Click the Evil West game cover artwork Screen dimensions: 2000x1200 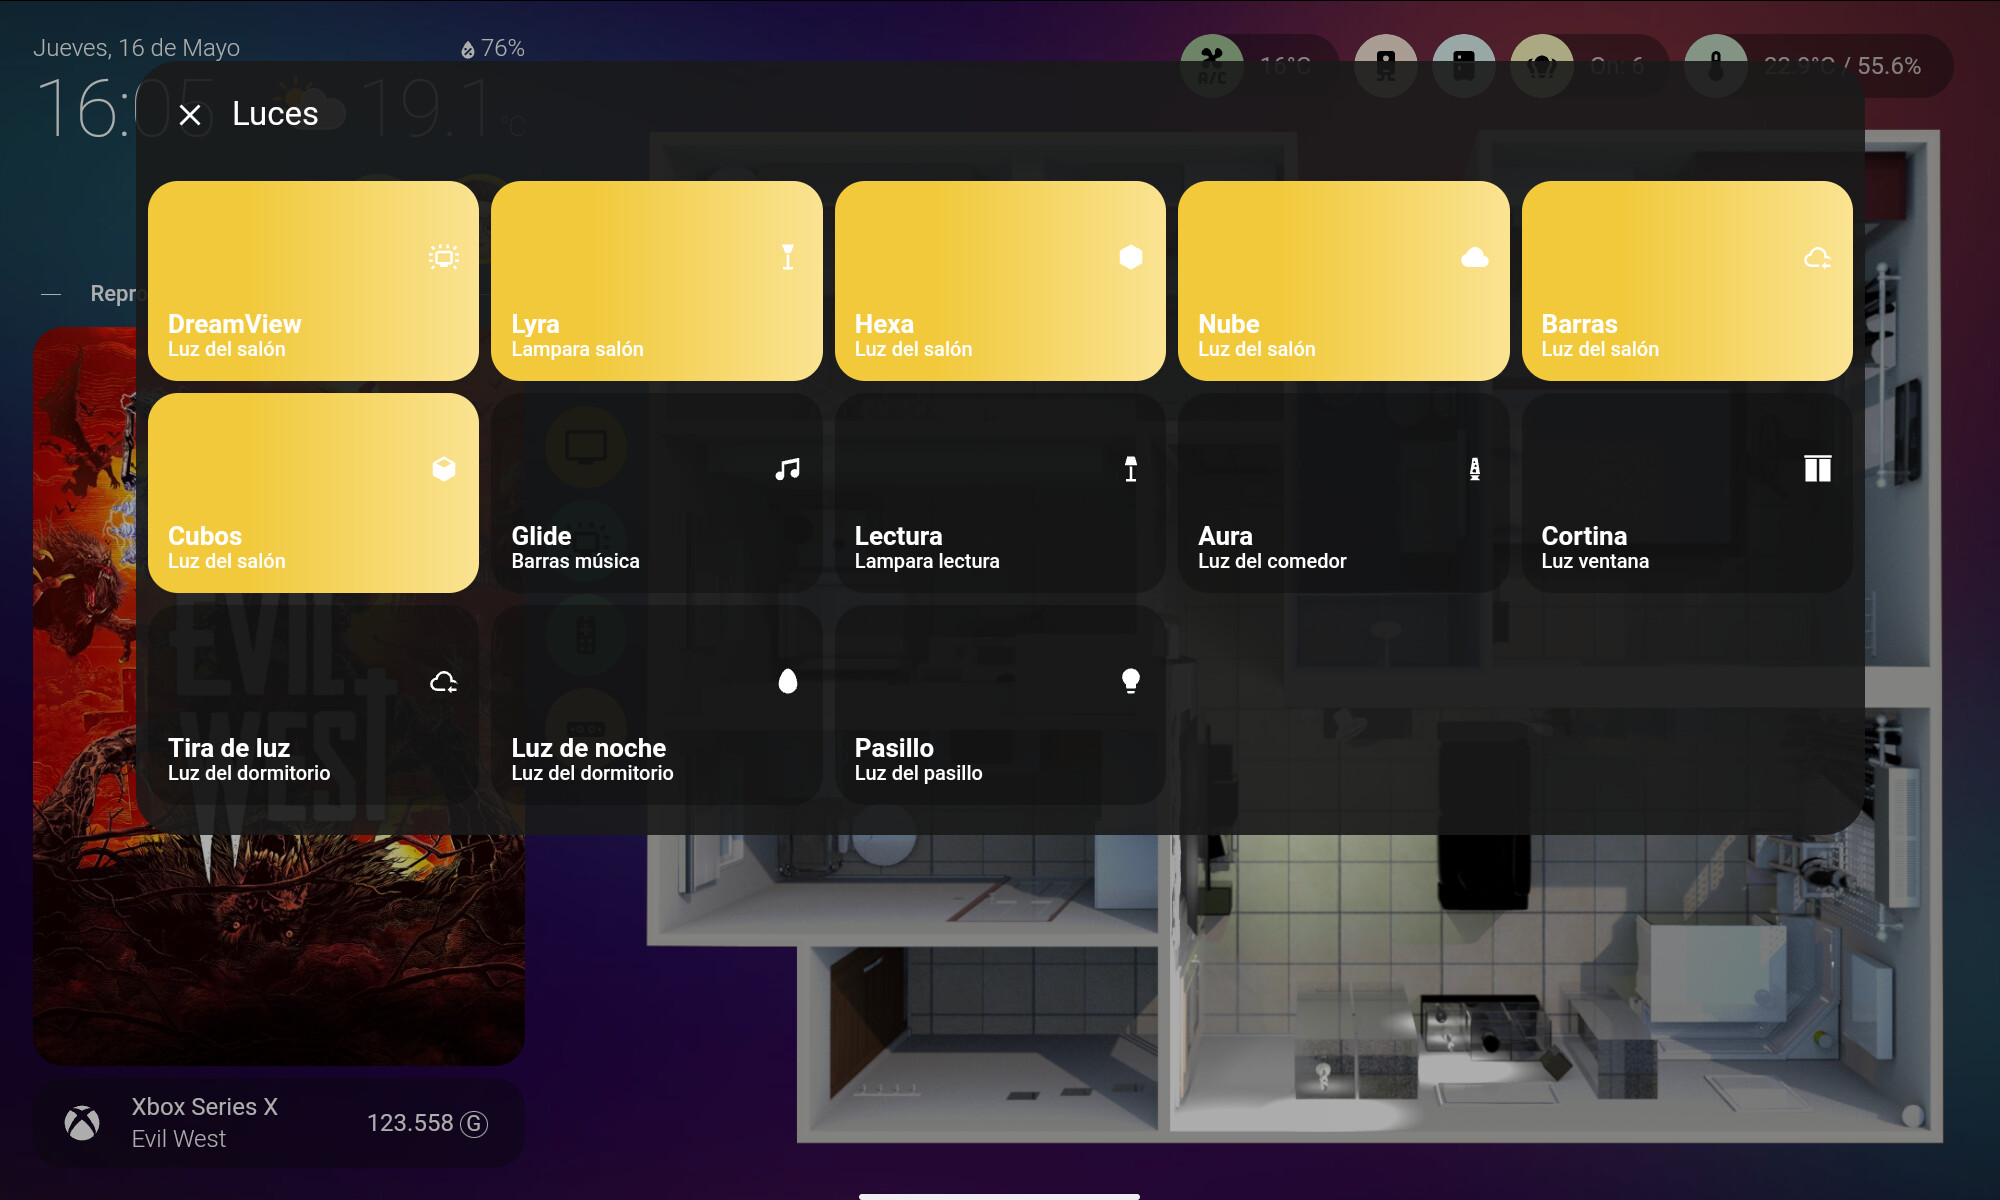tap(280, 950)
